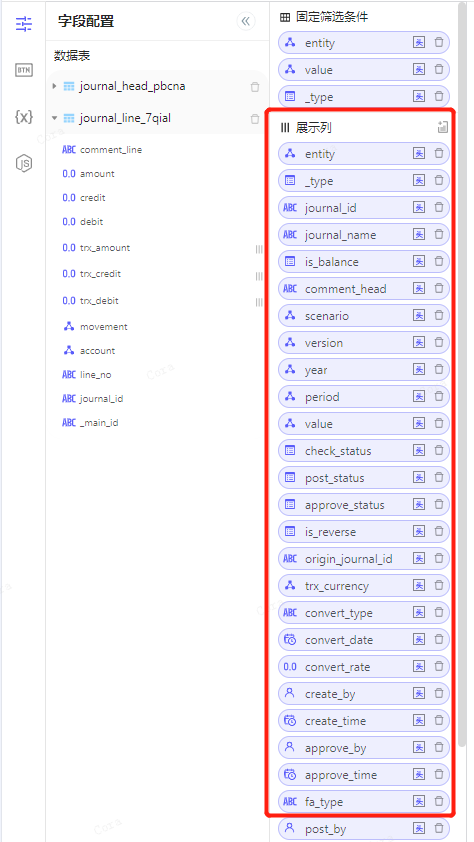Collapse the journal_line_7qial table tree
Screen dimensions: 474x842
pos(54,118)
